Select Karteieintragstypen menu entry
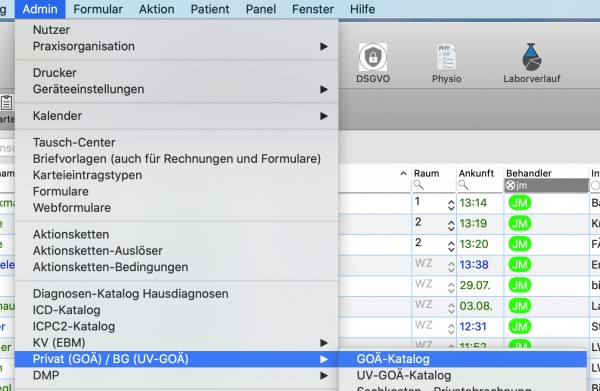600x391 pixels. [x=176, y=175]
